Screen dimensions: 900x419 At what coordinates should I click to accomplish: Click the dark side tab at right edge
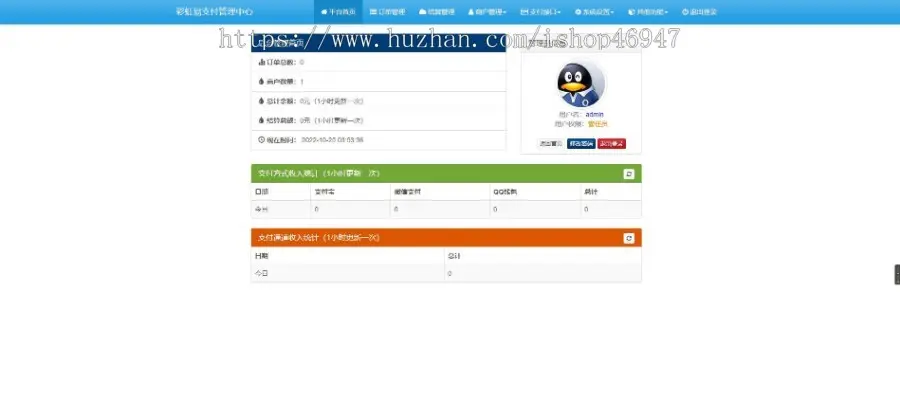click(x=897, y=274)
